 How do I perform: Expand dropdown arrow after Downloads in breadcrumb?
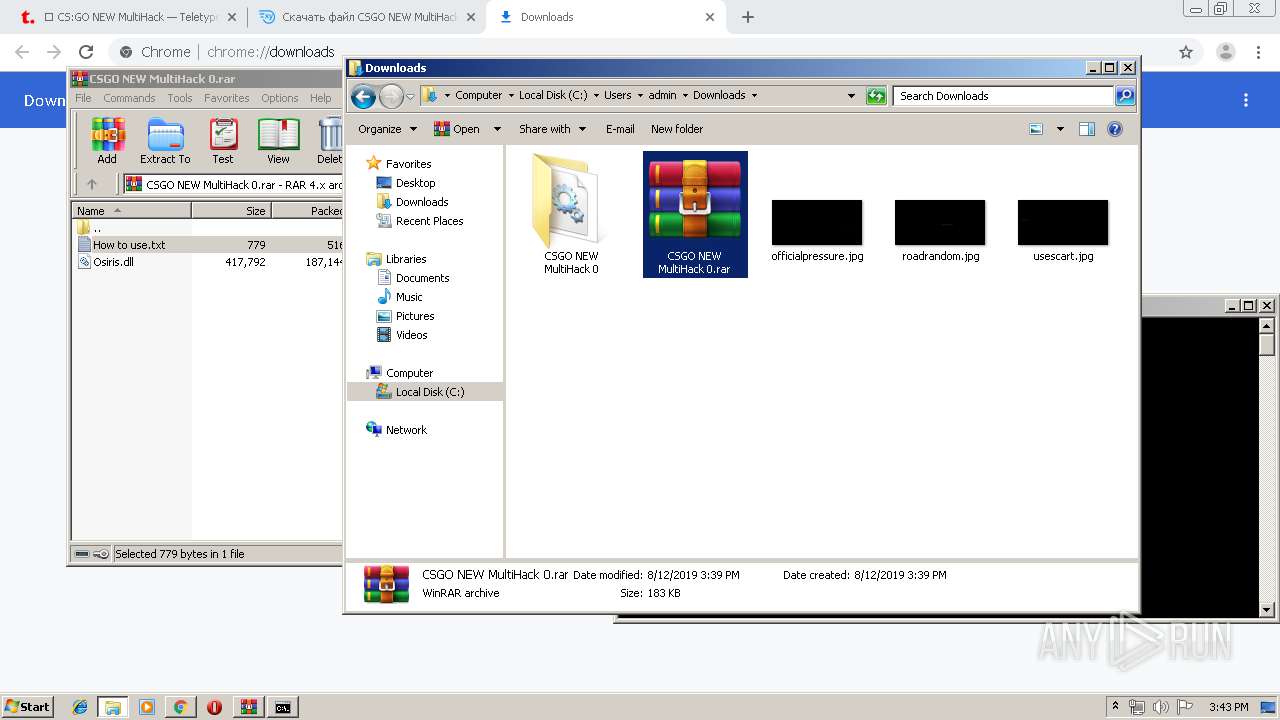pos(754,96)
